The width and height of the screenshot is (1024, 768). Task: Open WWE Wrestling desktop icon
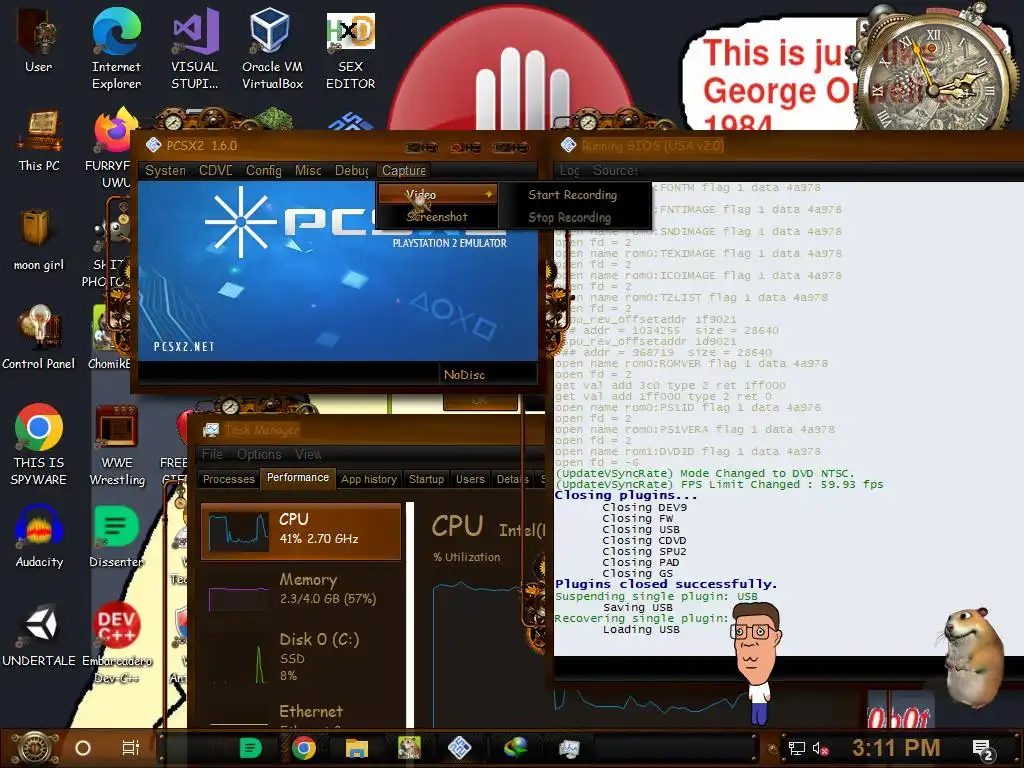point(117,444)
